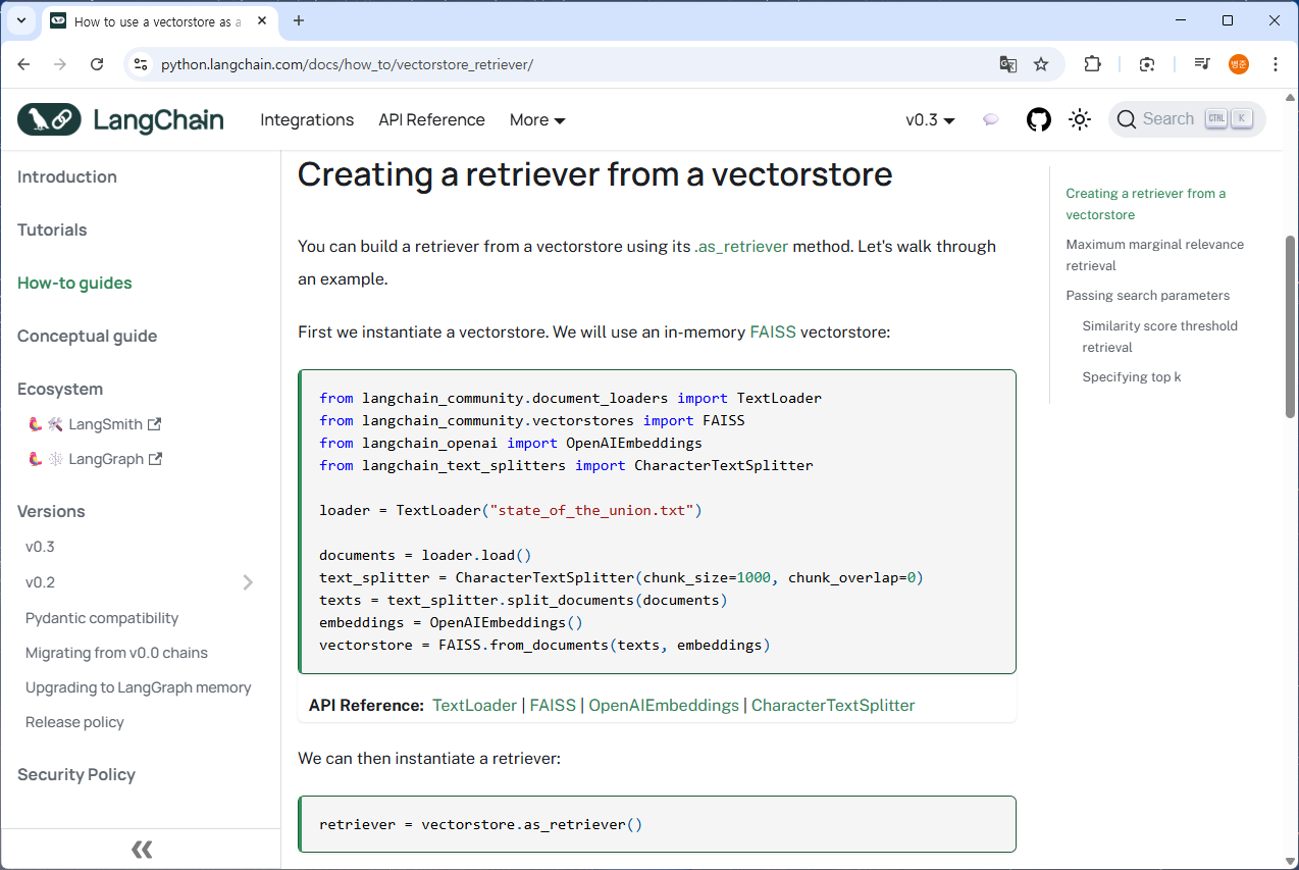Jump to Passing search parameters section

pos(1148,296)
